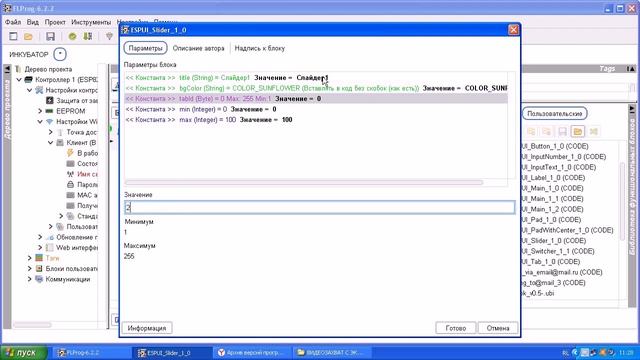Click the highlighted folder icon in library toolbar
Viewport: 640px width, 360px height.
pyautogui.click(x=578, y=131)
